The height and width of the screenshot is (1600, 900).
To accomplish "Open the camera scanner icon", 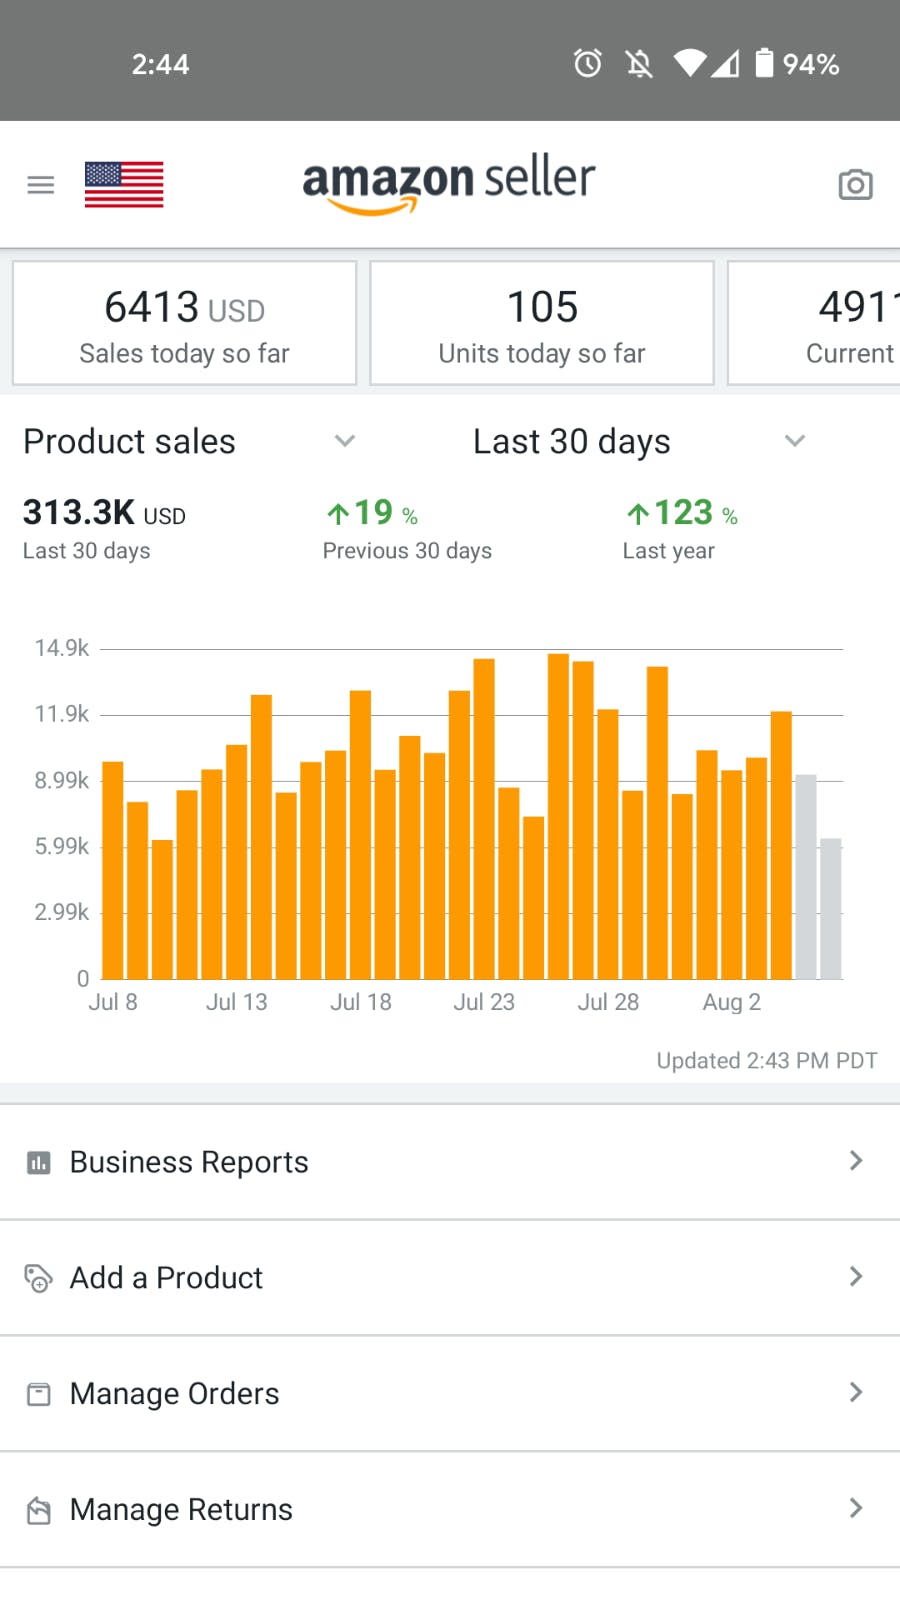I will [x=855, y=185].
